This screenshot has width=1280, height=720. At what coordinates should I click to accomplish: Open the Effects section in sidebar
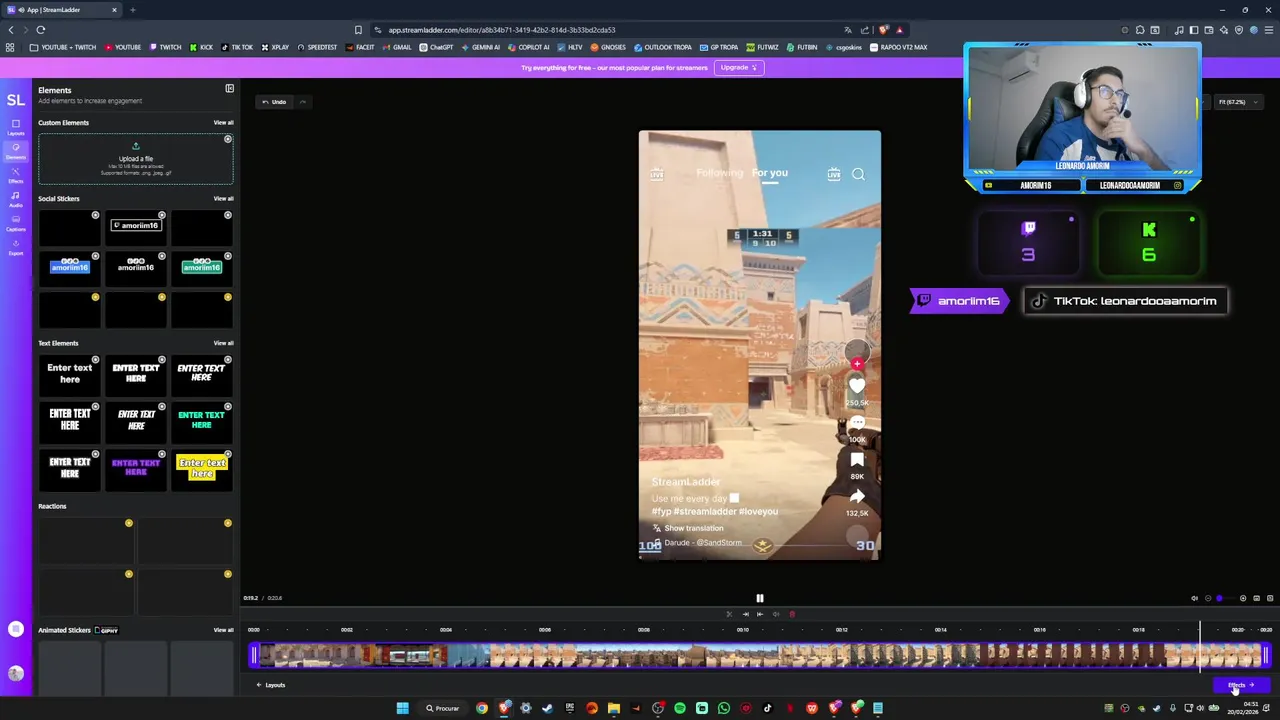click(x=16, y=175)
